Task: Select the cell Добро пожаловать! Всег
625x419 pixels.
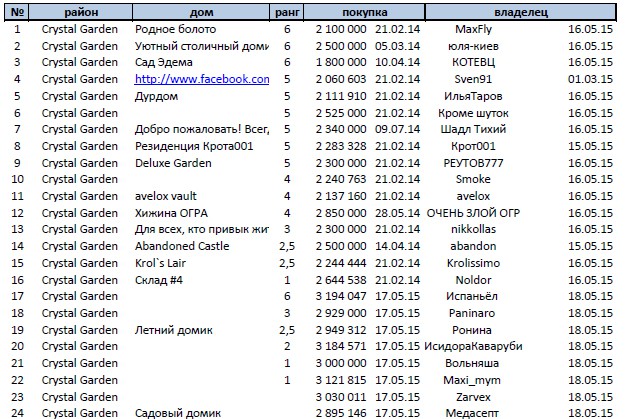Action: point(202,130)
